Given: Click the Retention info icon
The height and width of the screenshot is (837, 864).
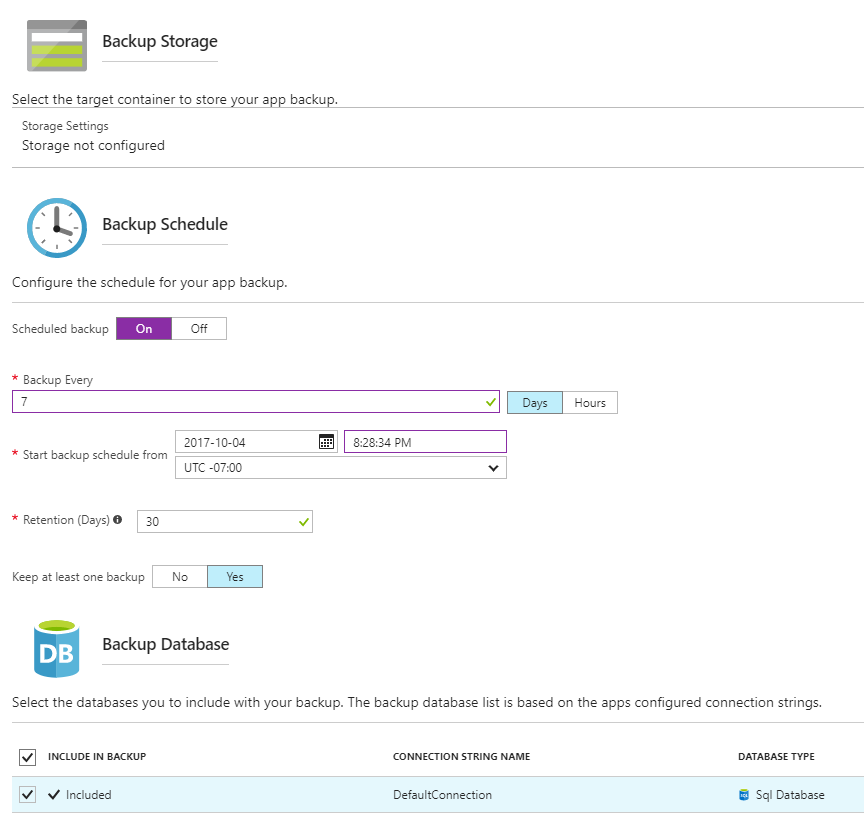Looking at the screenshot, I should [x=118, y=520].
